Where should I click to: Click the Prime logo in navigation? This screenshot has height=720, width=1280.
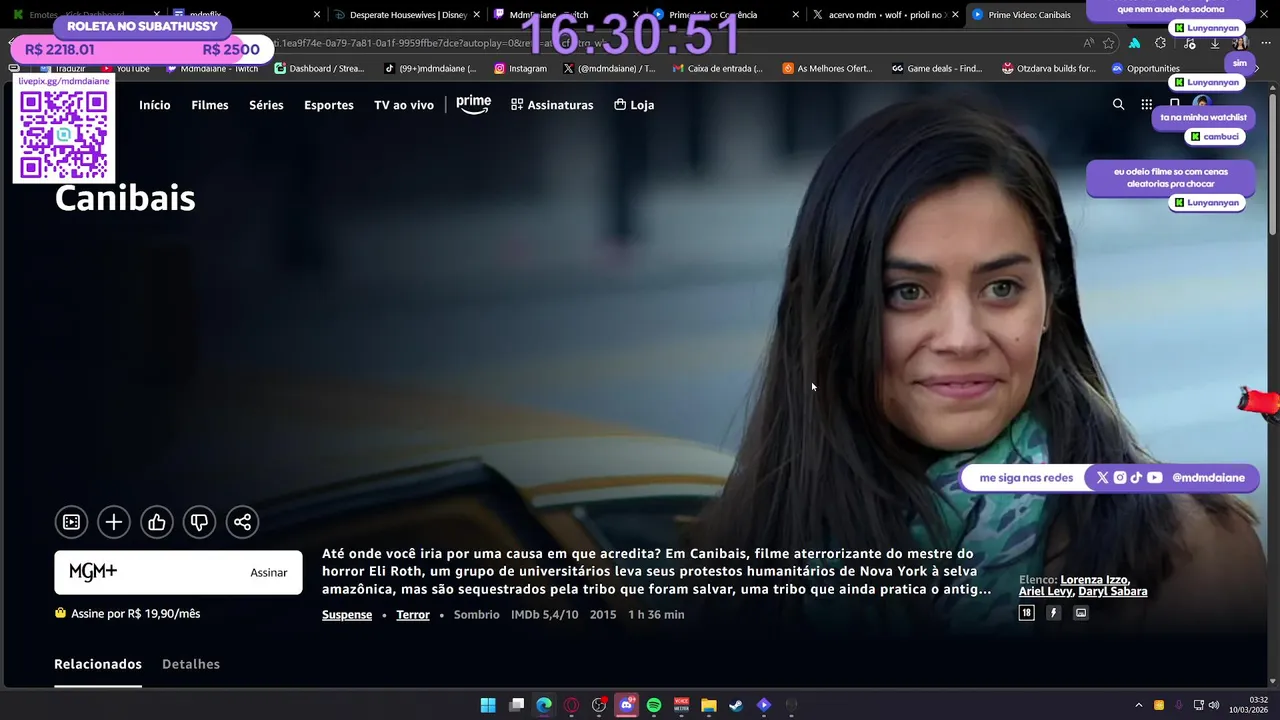[474, 104]
